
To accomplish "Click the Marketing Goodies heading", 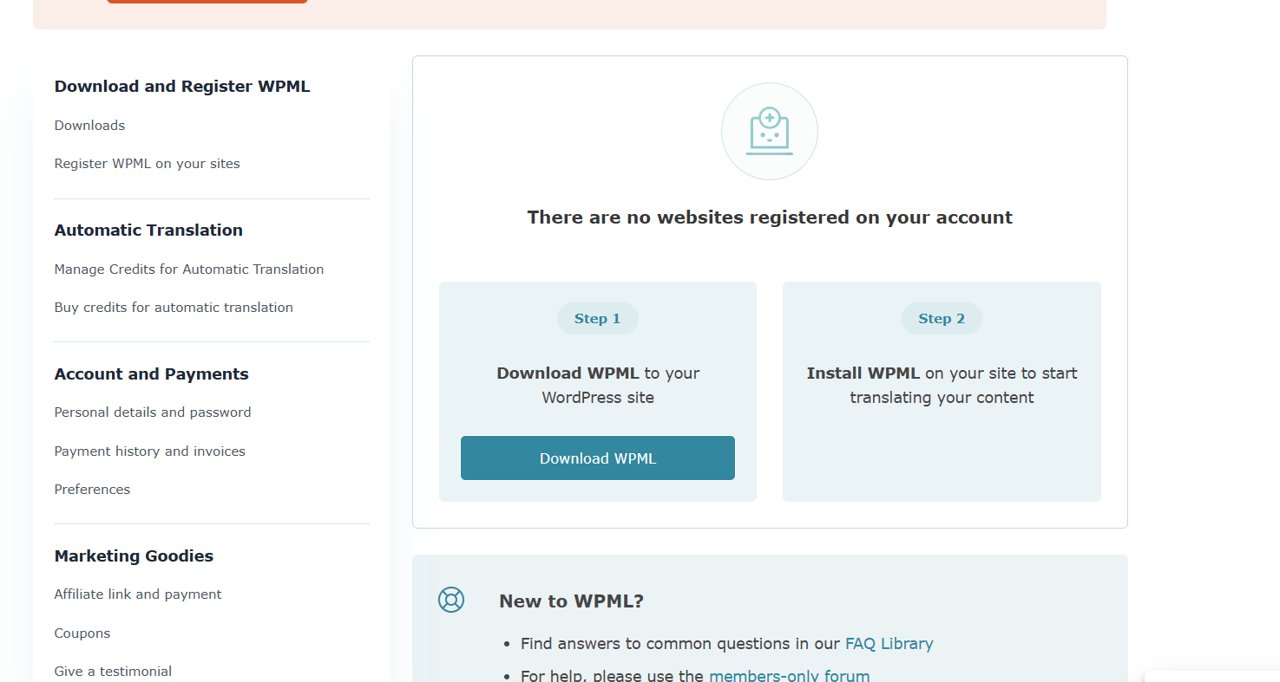I will (134, 556).
